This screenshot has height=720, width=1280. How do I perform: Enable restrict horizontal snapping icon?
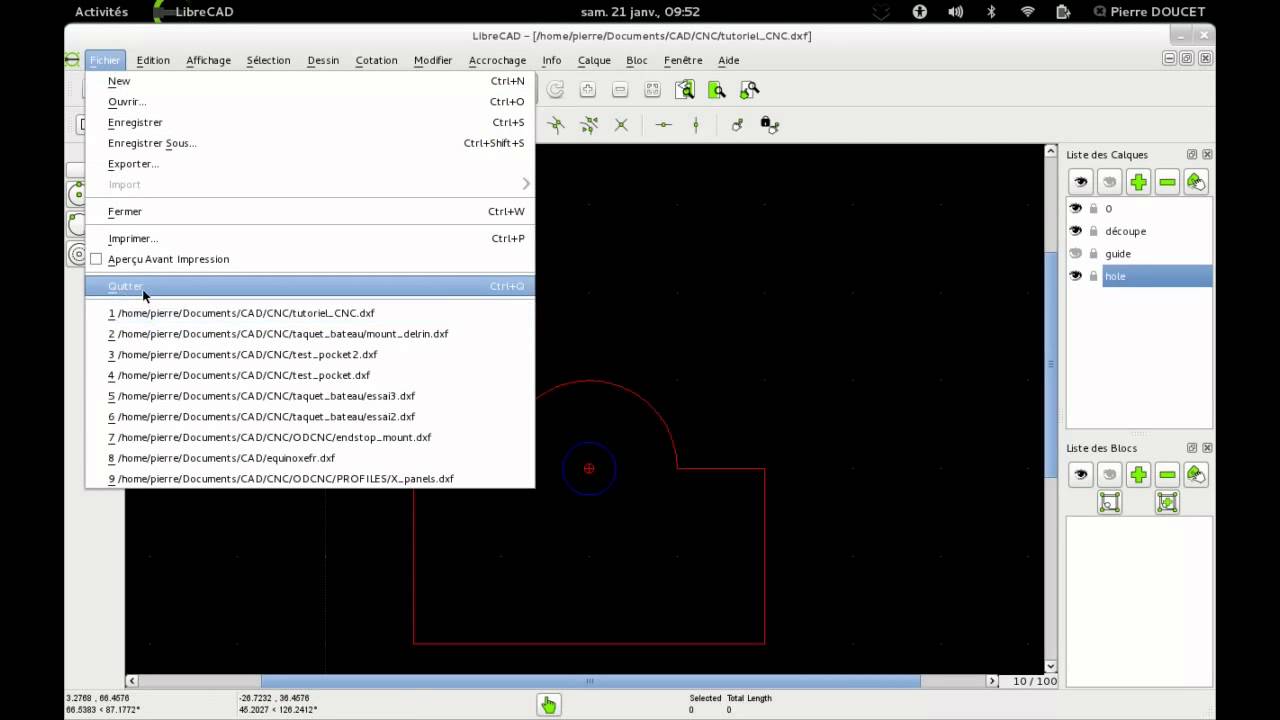[663, 125]
